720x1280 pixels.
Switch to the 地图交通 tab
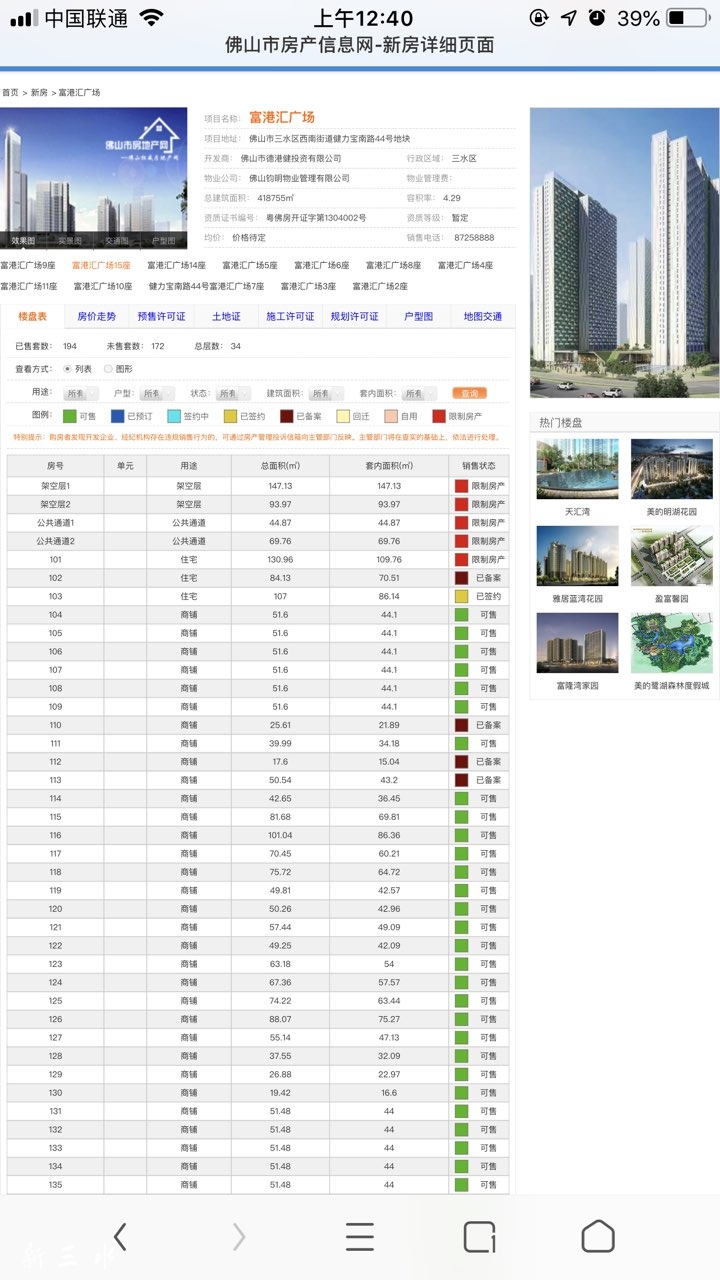coord(483,316)
